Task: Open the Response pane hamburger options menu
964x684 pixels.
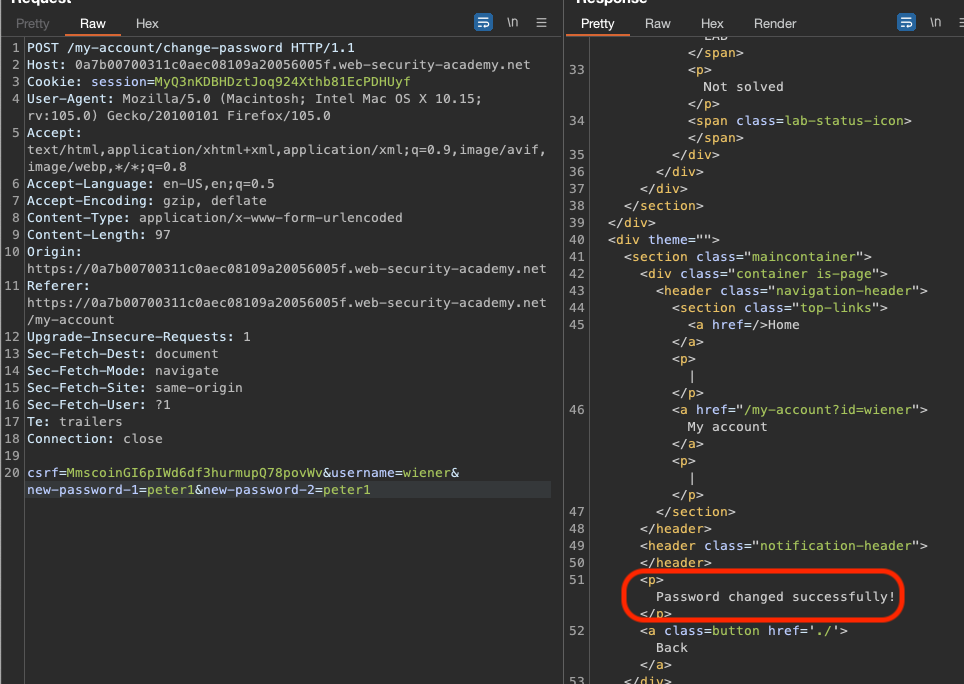Action: pos(960,22)
